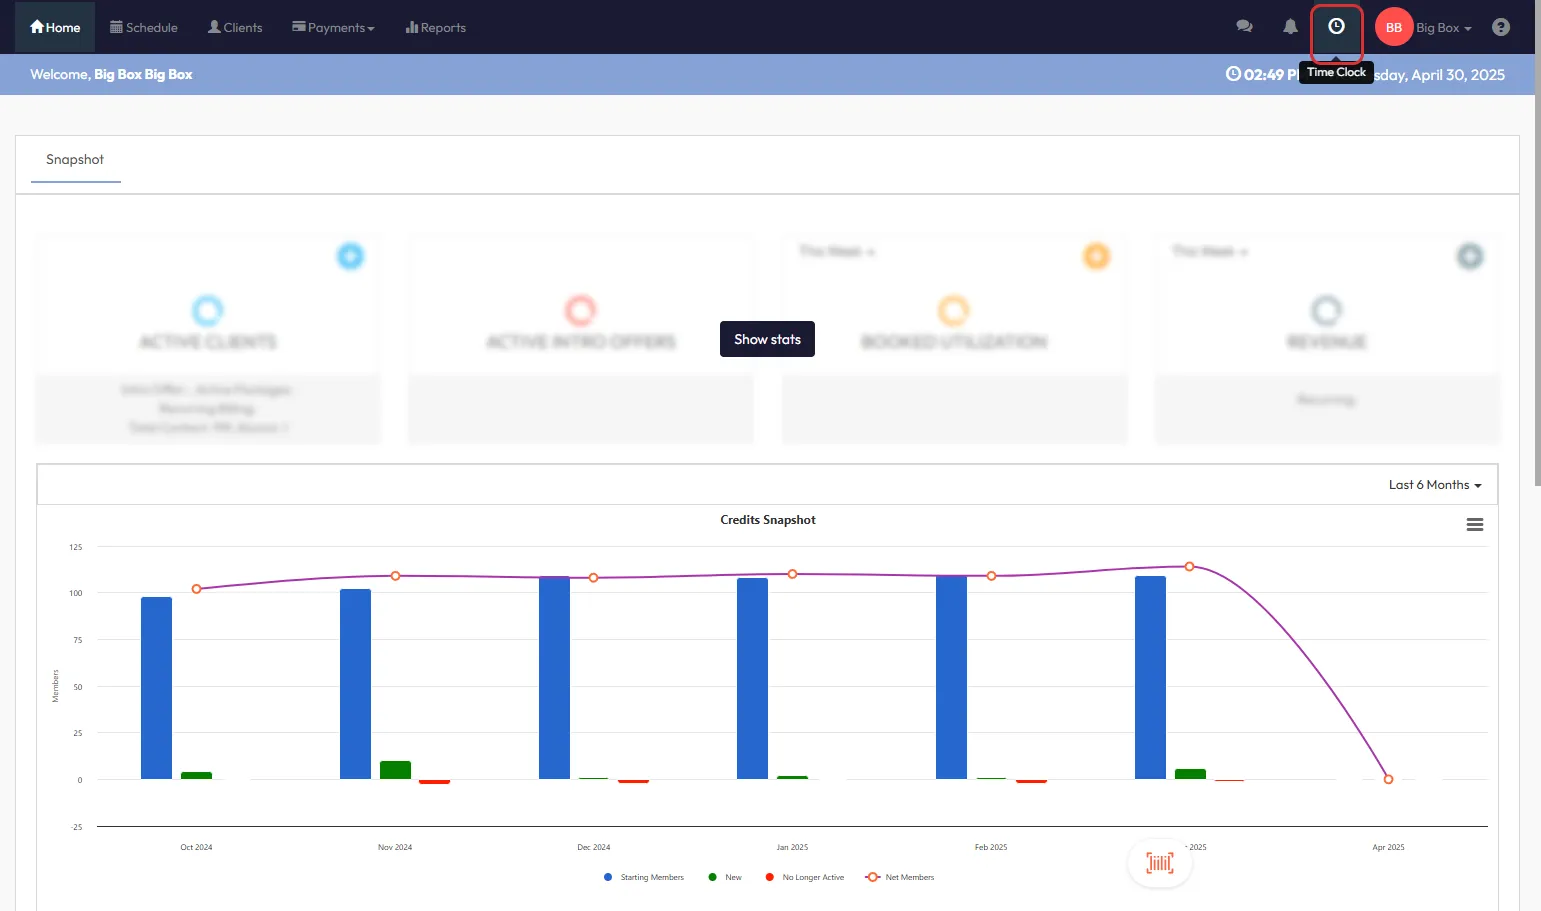1541x911 pixels.
Task: Toggle New series in chart legend
Action: (725, 877)
